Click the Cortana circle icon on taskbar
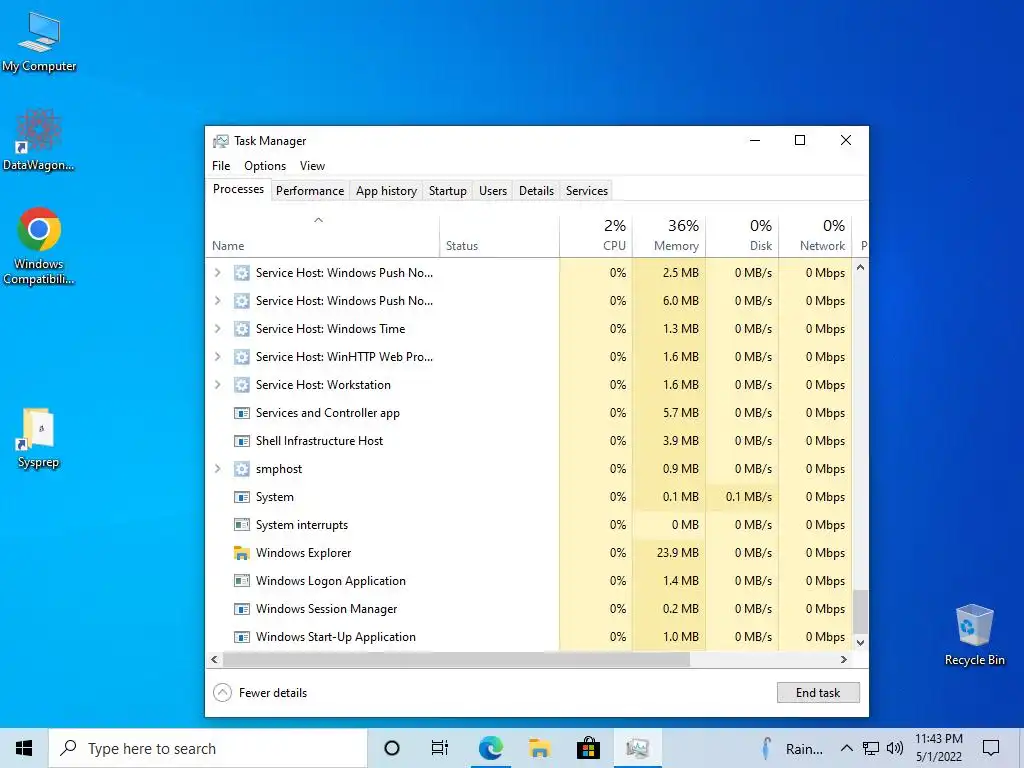 (392, 748)
